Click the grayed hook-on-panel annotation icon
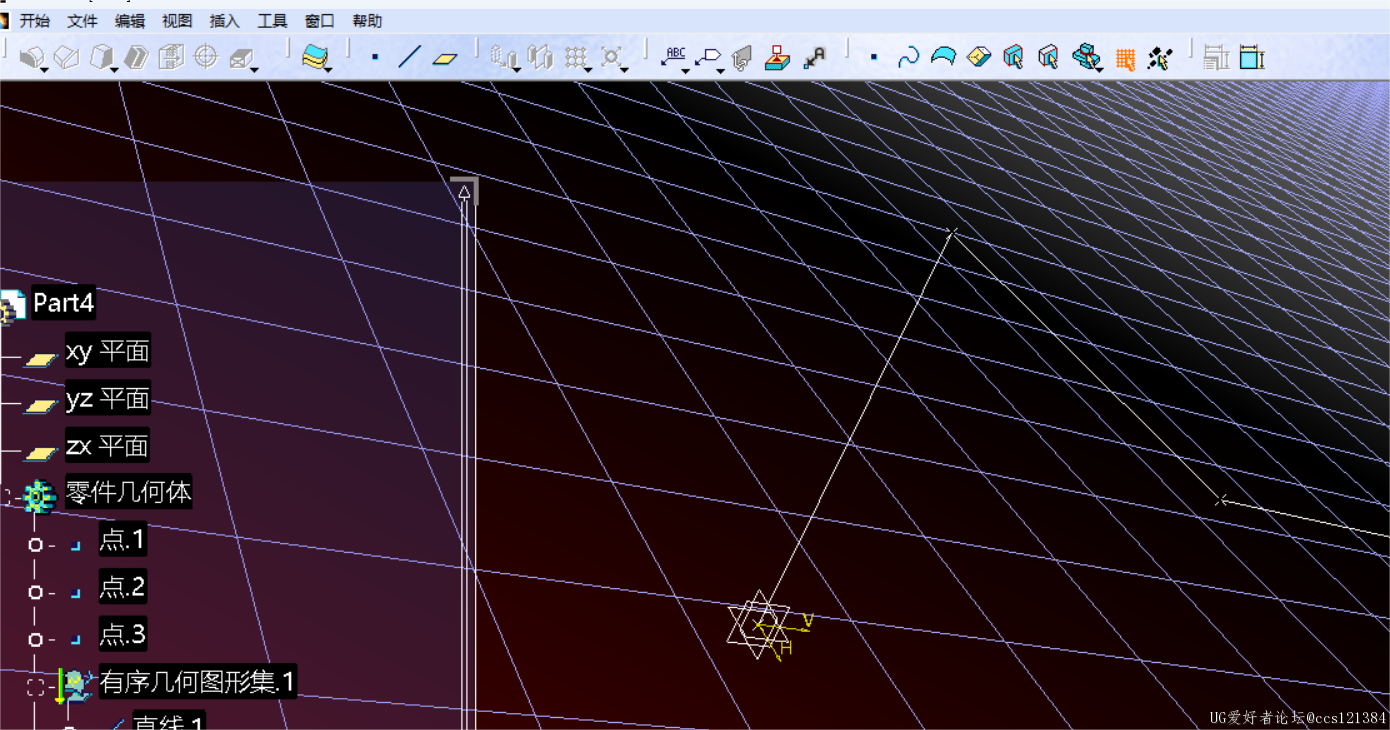 741,58
